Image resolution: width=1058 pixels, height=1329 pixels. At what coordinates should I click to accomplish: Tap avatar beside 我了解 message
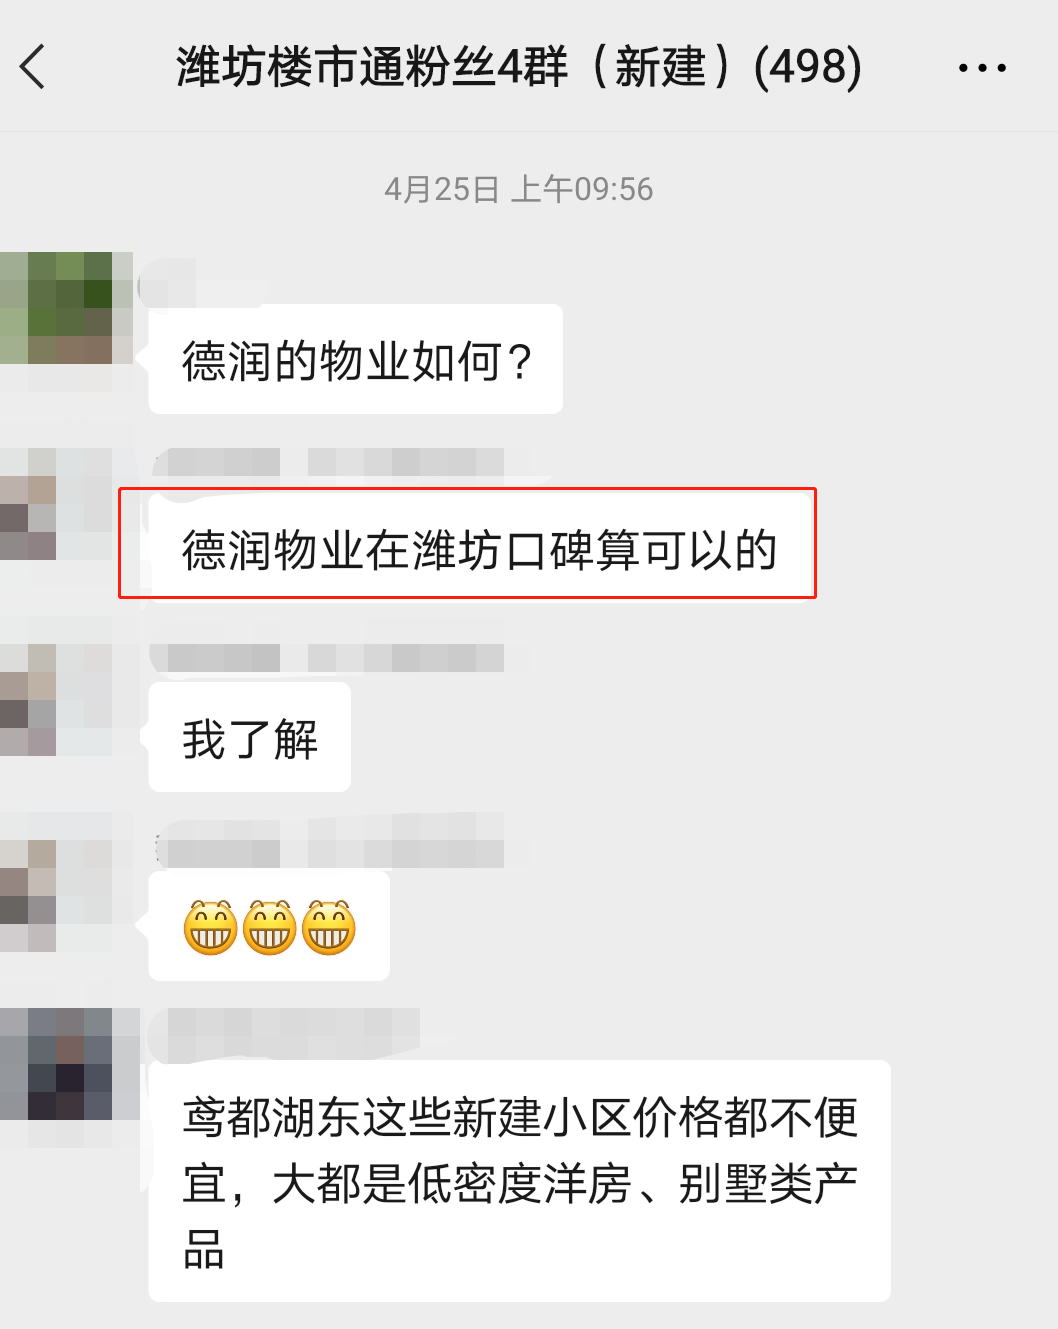[56, 699]
